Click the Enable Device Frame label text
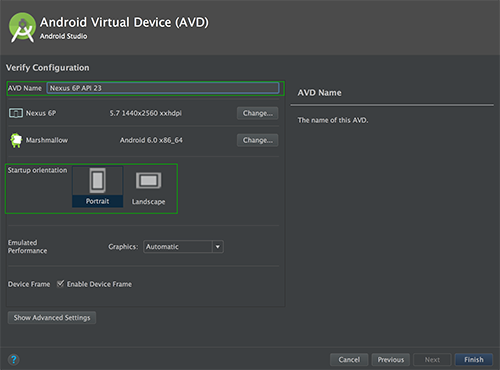 99,284
